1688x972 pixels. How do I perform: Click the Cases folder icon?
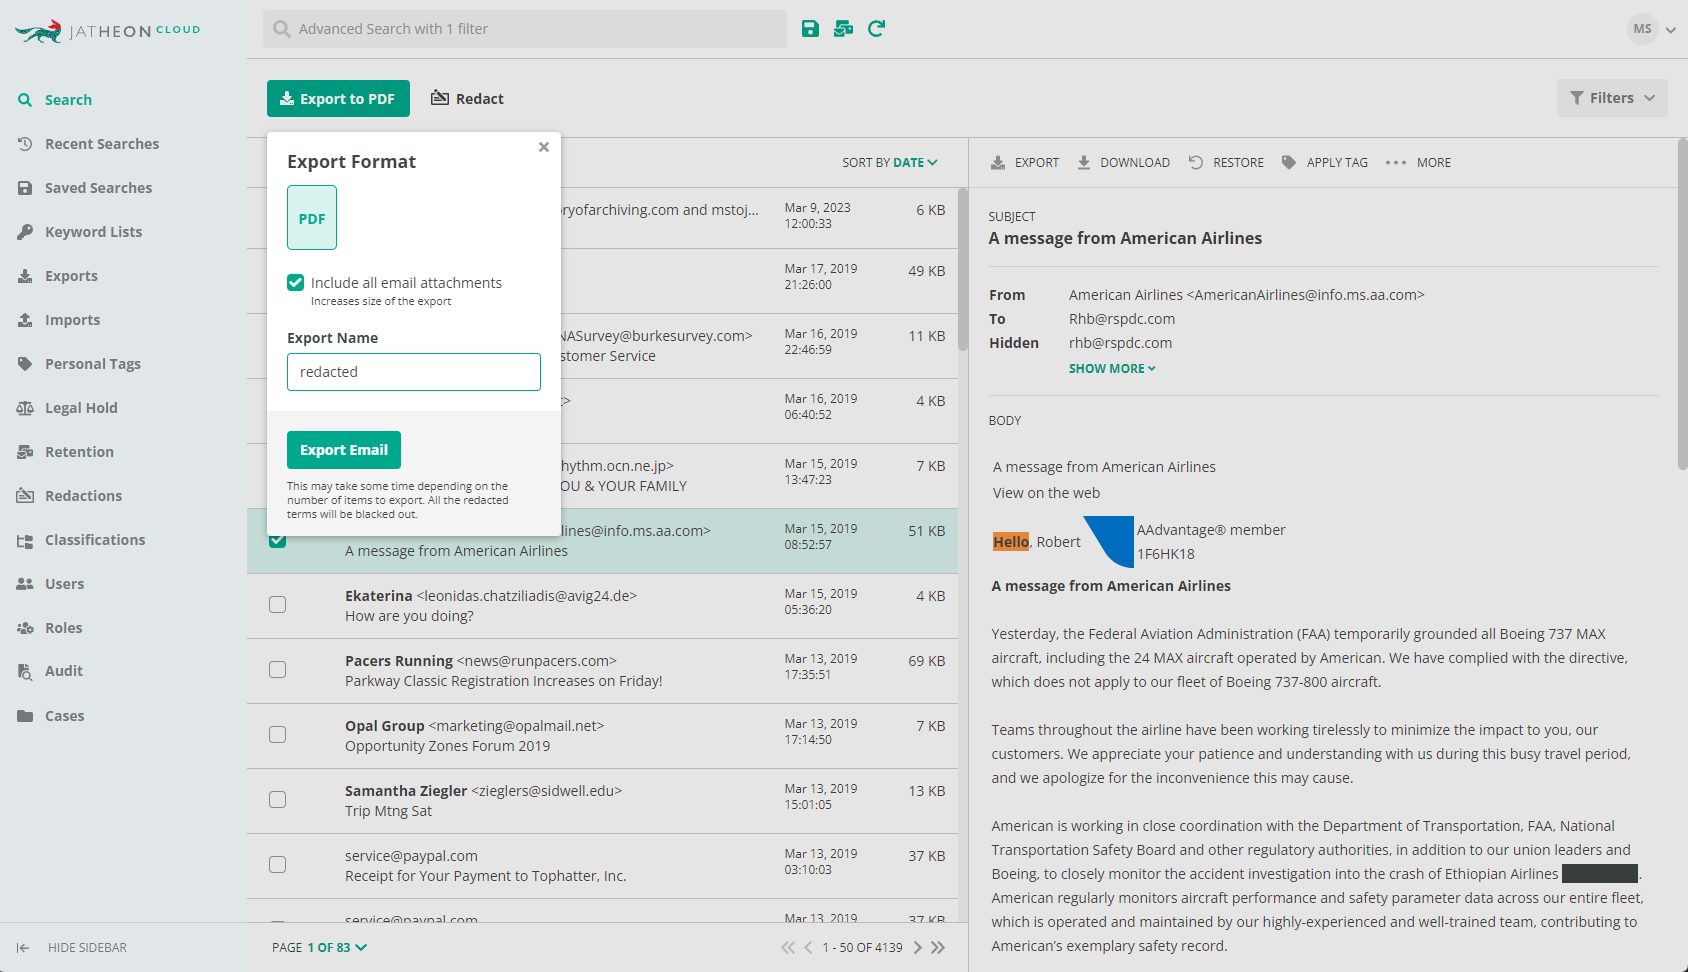pos(25,716)
